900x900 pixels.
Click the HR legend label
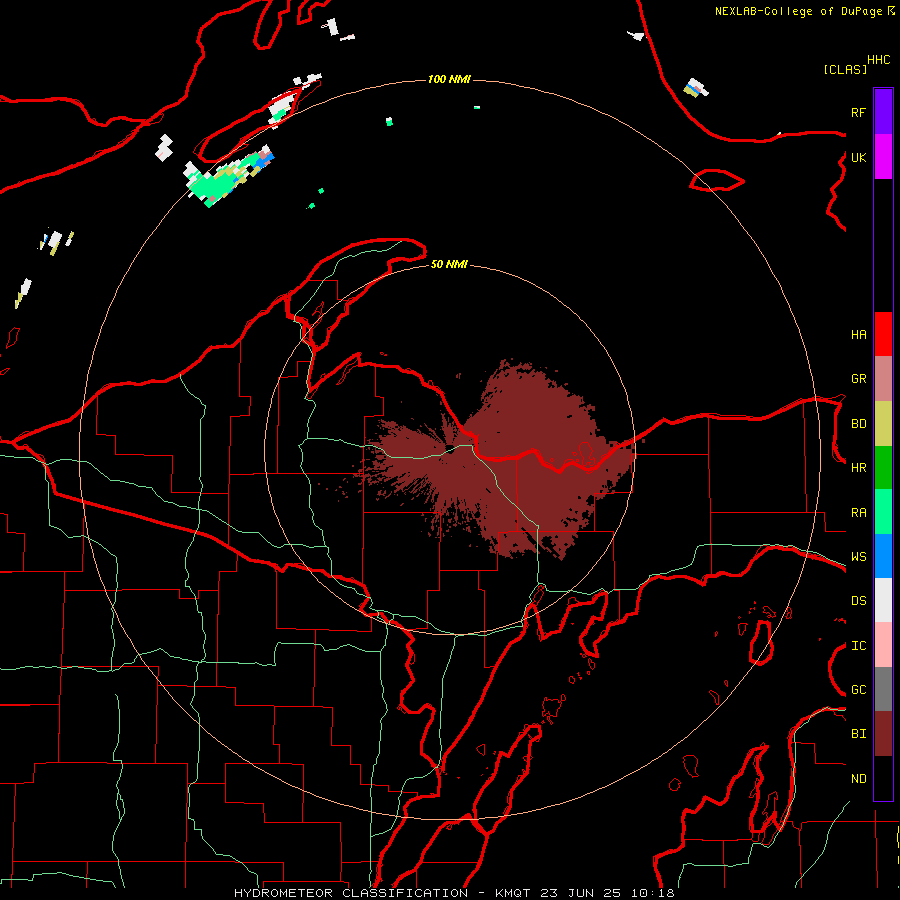point(858,468)
